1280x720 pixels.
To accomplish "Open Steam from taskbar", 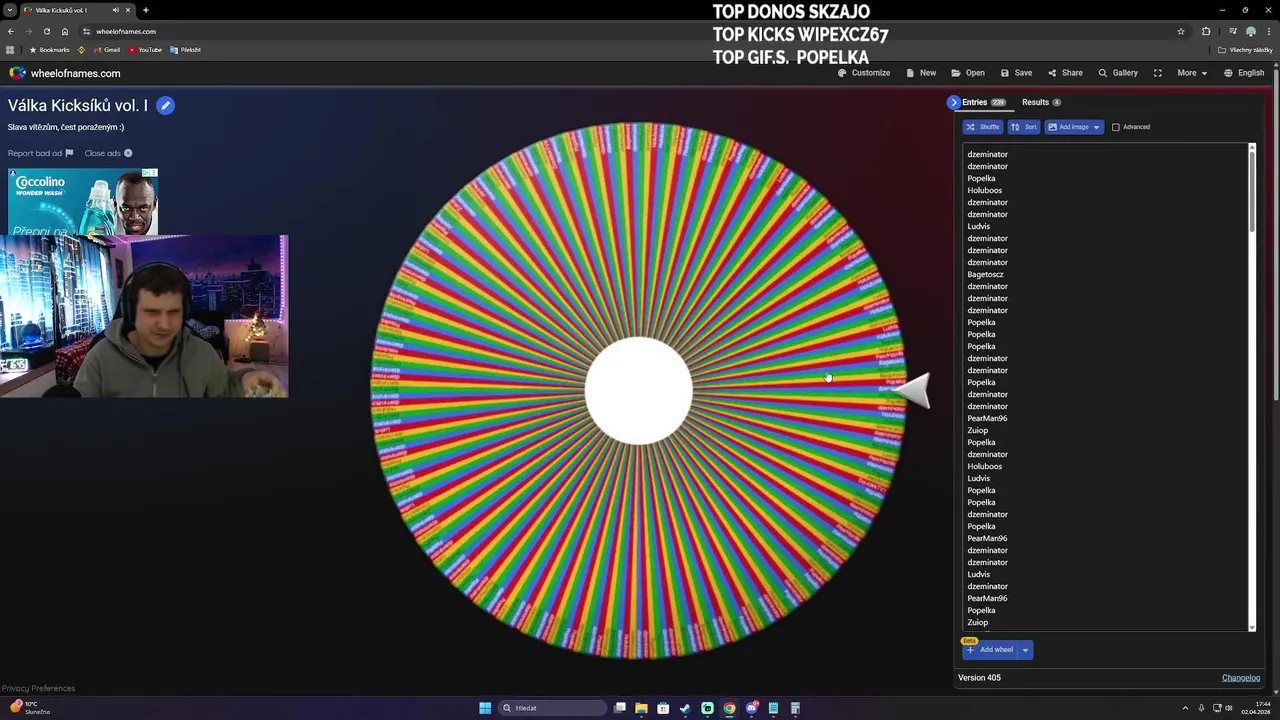I will tap(685, 708).
